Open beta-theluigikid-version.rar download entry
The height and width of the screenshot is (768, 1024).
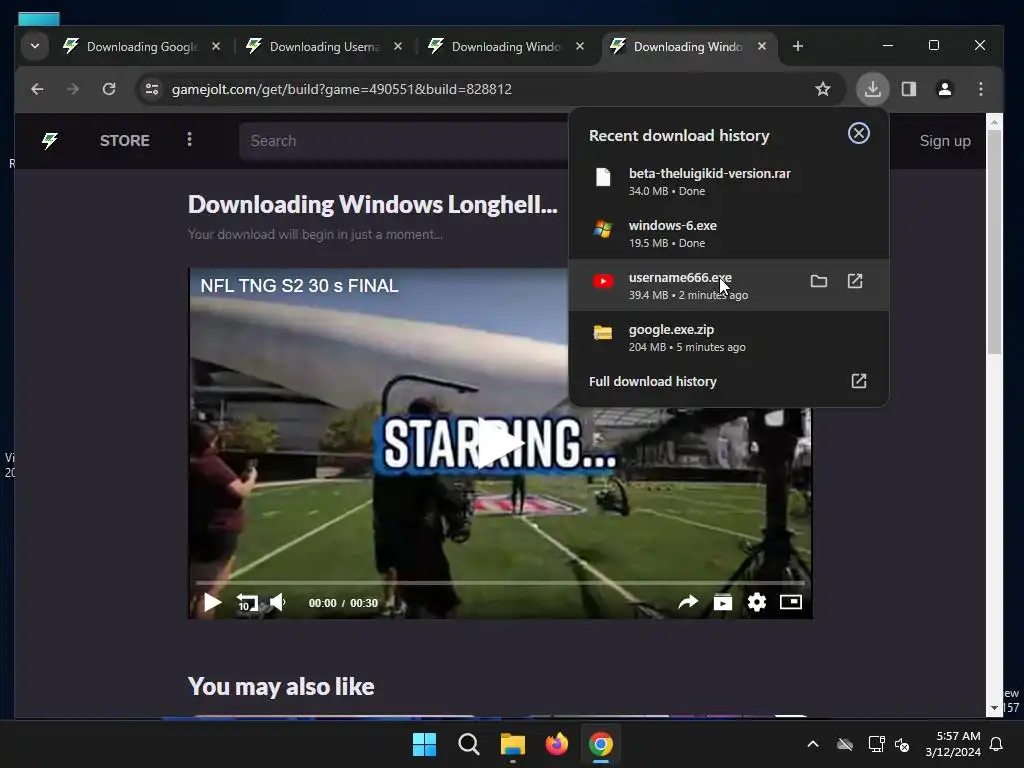click(728, 182)
